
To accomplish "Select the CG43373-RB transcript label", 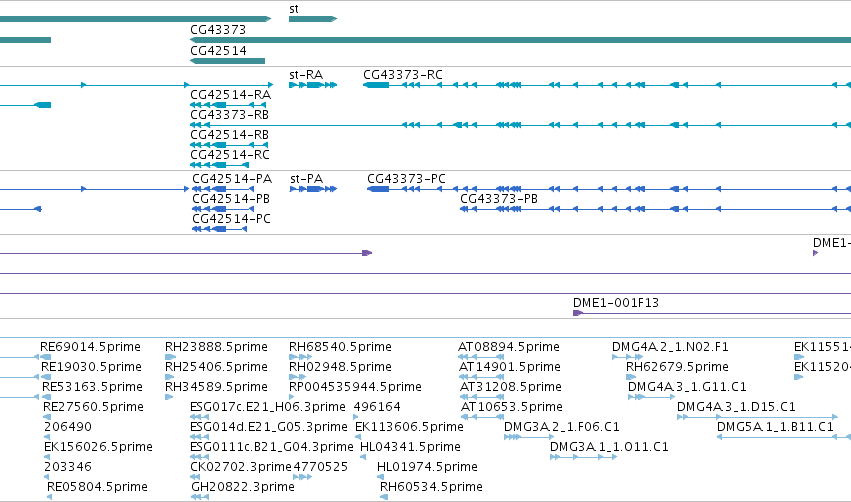I will (x=229, y=115).
